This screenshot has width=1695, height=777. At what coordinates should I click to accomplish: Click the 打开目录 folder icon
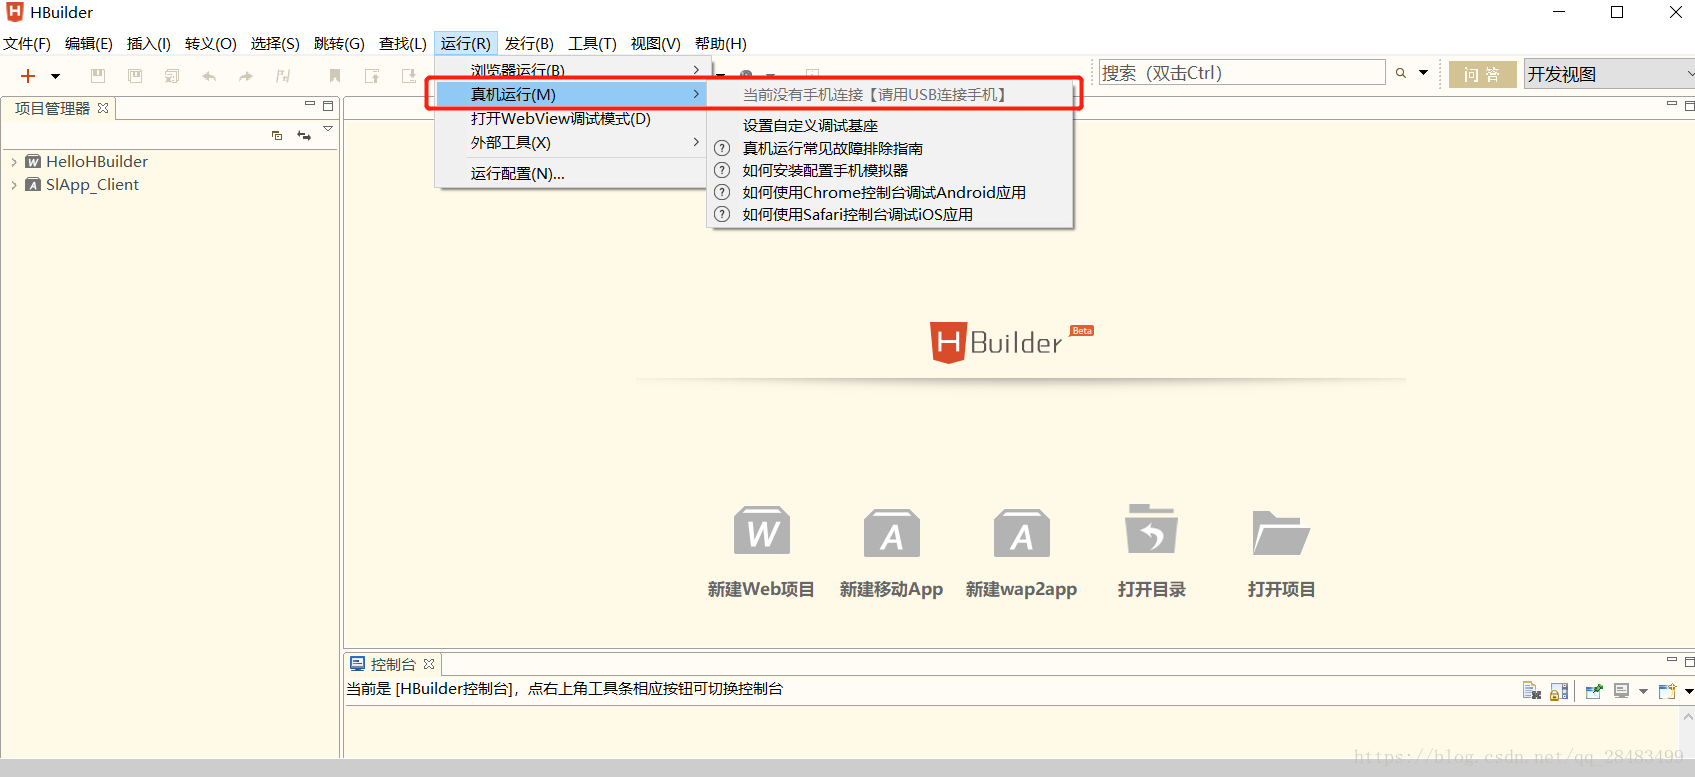click(x=1152, y=530)
